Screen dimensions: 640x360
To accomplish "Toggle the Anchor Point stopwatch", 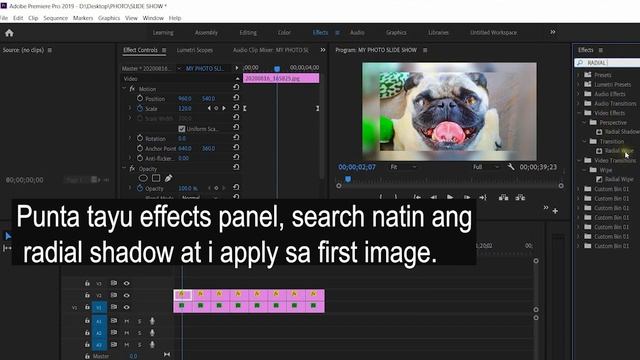I will click(140, 148).
